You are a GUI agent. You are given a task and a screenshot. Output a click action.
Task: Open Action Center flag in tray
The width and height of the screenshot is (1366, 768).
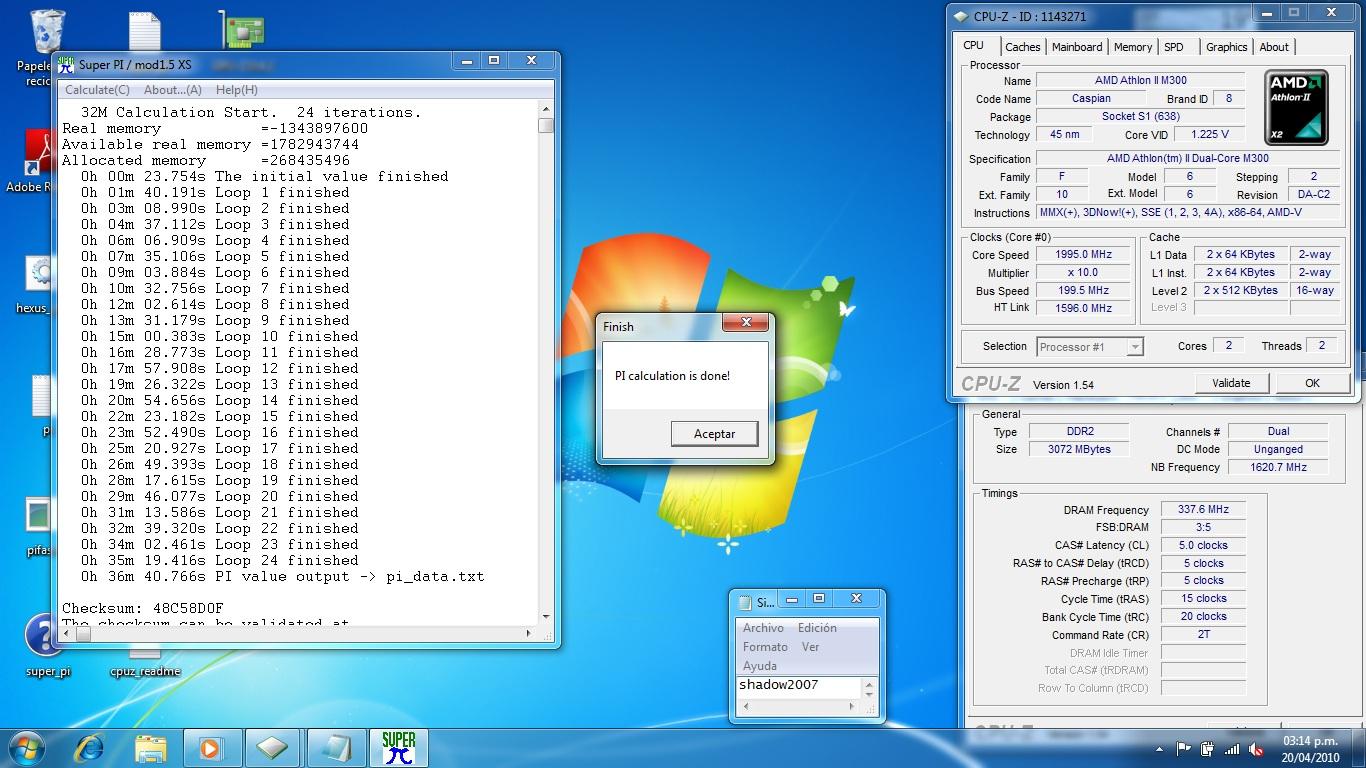pyautogui.click(x=1184, y=748)
